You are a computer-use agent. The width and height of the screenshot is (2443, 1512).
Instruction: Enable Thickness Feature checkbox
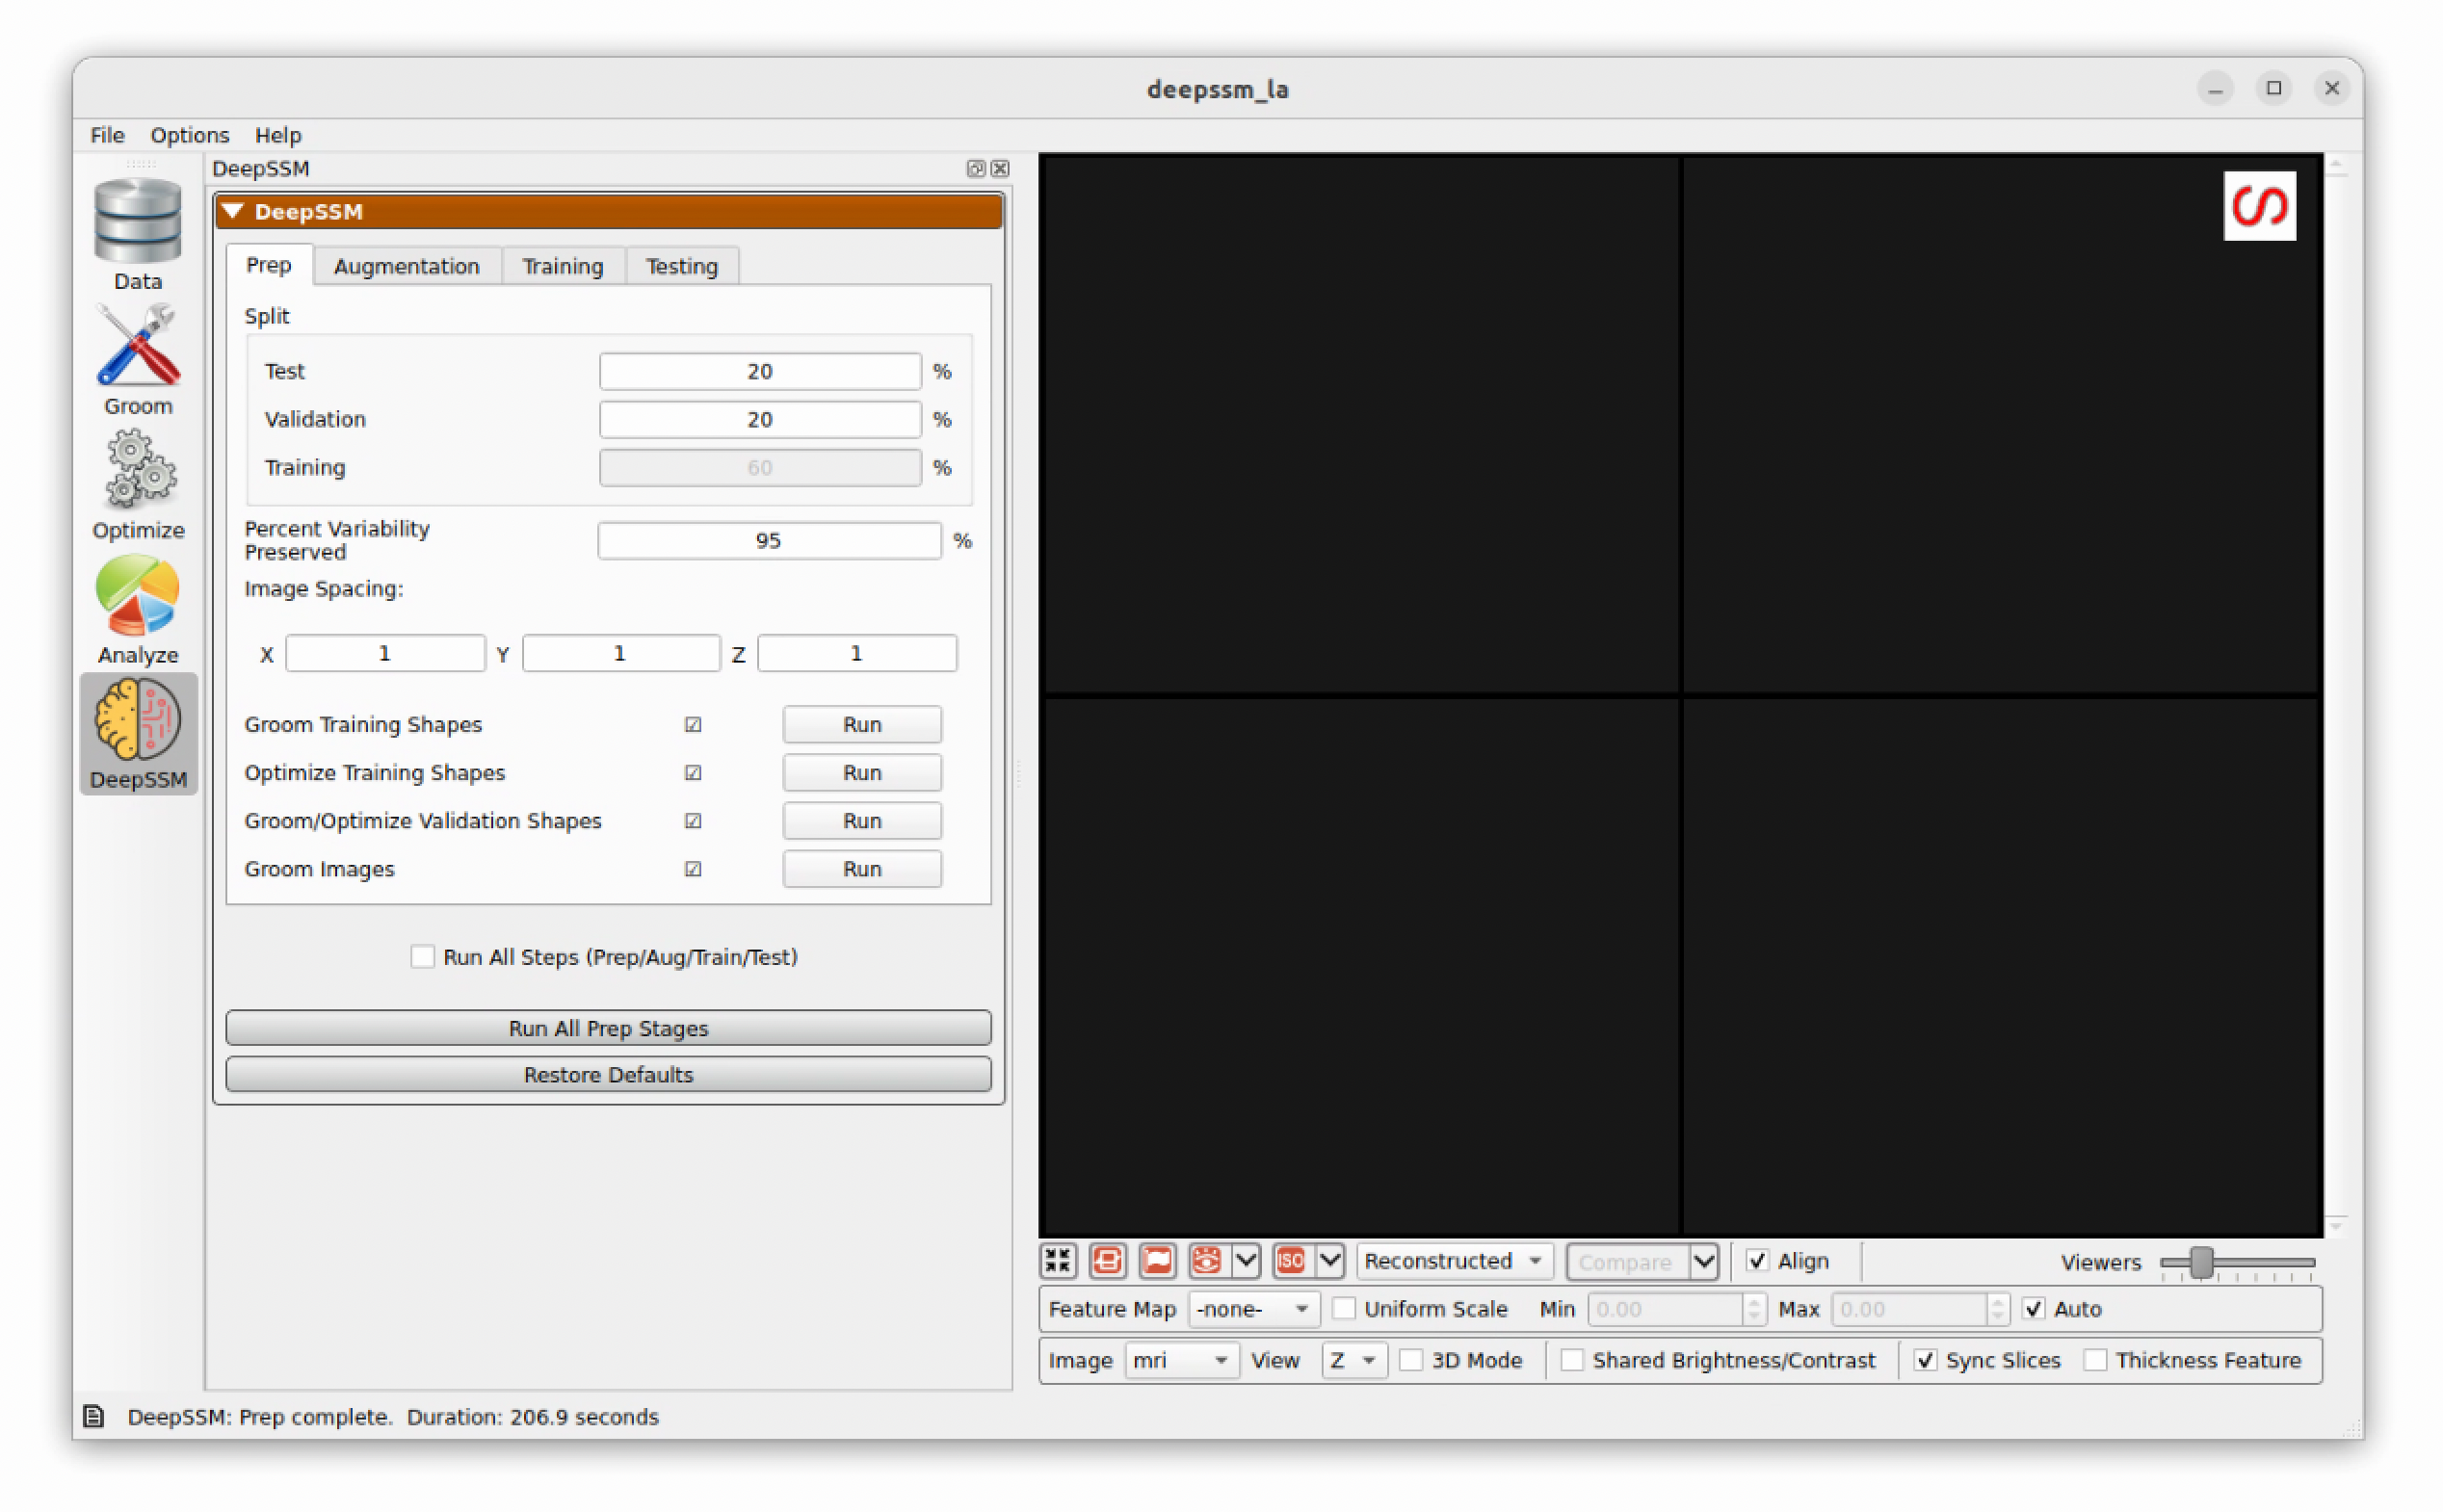(x=2095, y=1361)
